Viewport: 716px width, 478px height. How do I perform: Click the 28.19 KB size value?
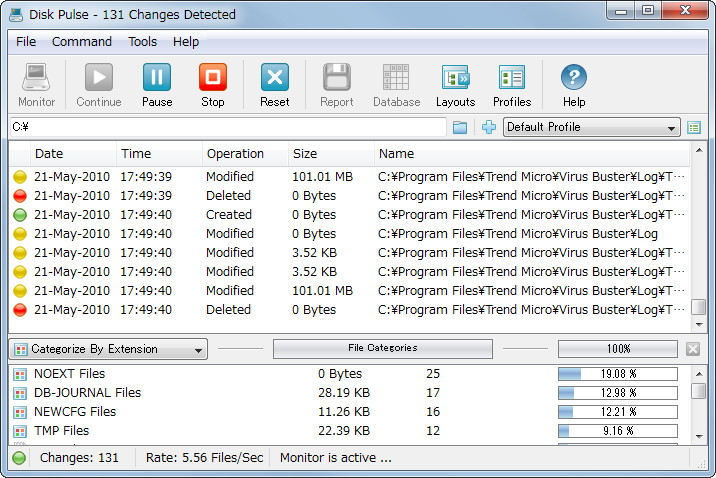point(344,393)
